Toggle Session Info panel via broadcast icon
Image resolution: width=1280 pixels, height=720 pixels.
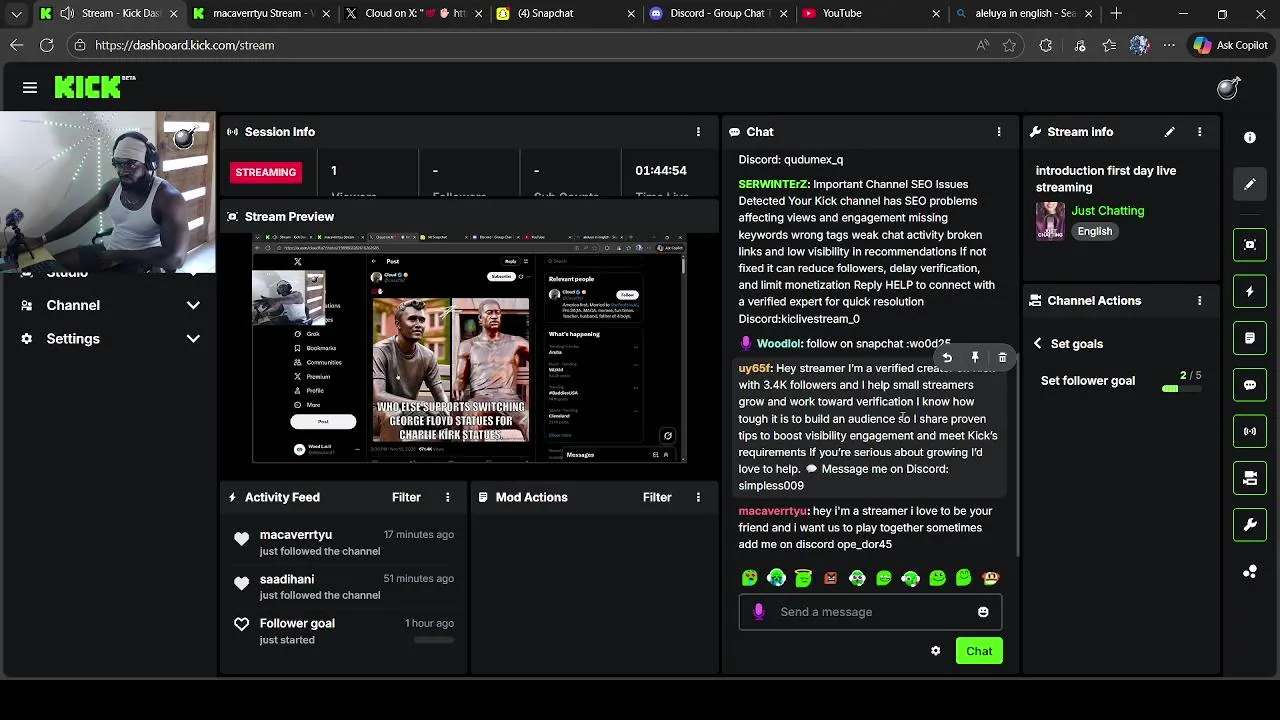(1250, 432)
